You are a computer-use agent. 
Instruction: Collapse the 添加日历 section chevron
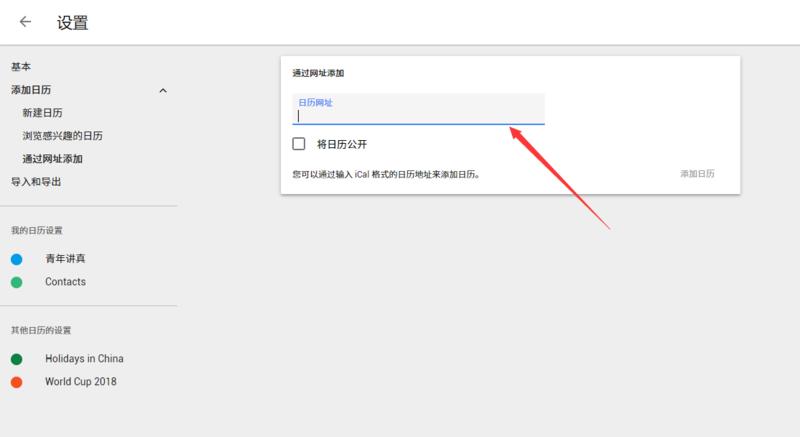pos(163,91)
